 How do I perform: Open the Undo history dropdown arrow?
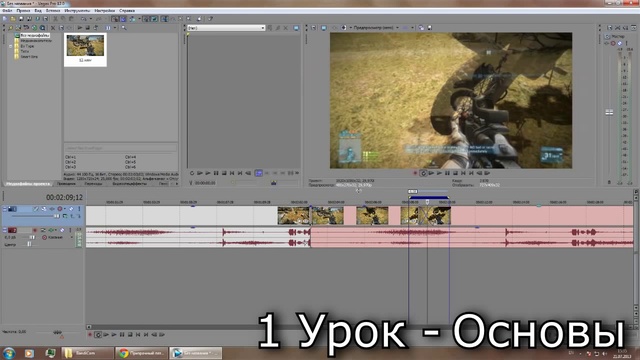tap(91, 19)
